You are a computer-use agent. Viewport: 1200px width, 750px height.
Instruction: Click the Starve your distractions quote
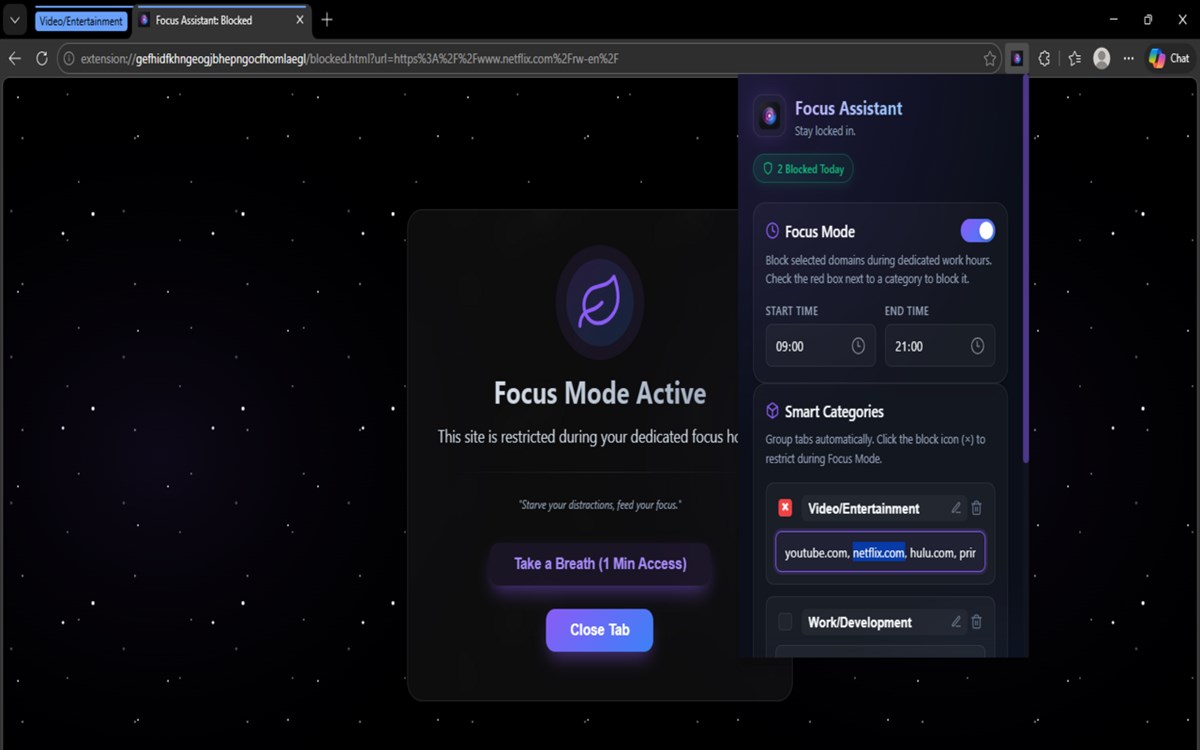click(x=600, y=505)
